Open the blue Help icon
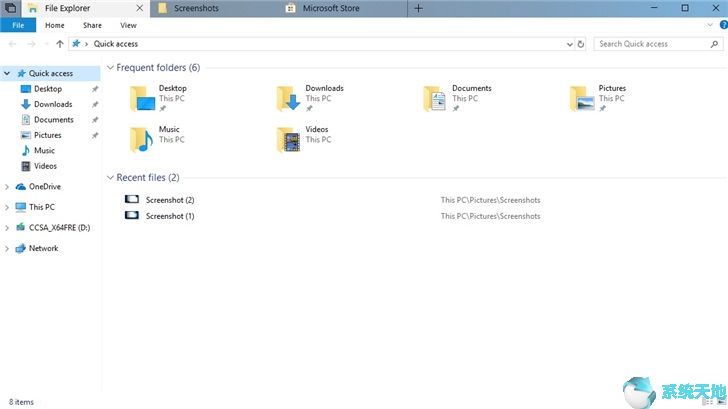 [x=723, y=25]
